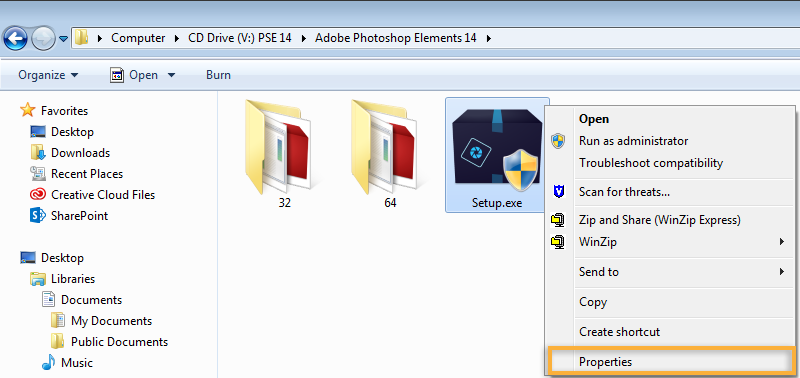Screen dimensions: 800x378
Task: Click the WinZip submenu arrow
Action: pos(782,241)
